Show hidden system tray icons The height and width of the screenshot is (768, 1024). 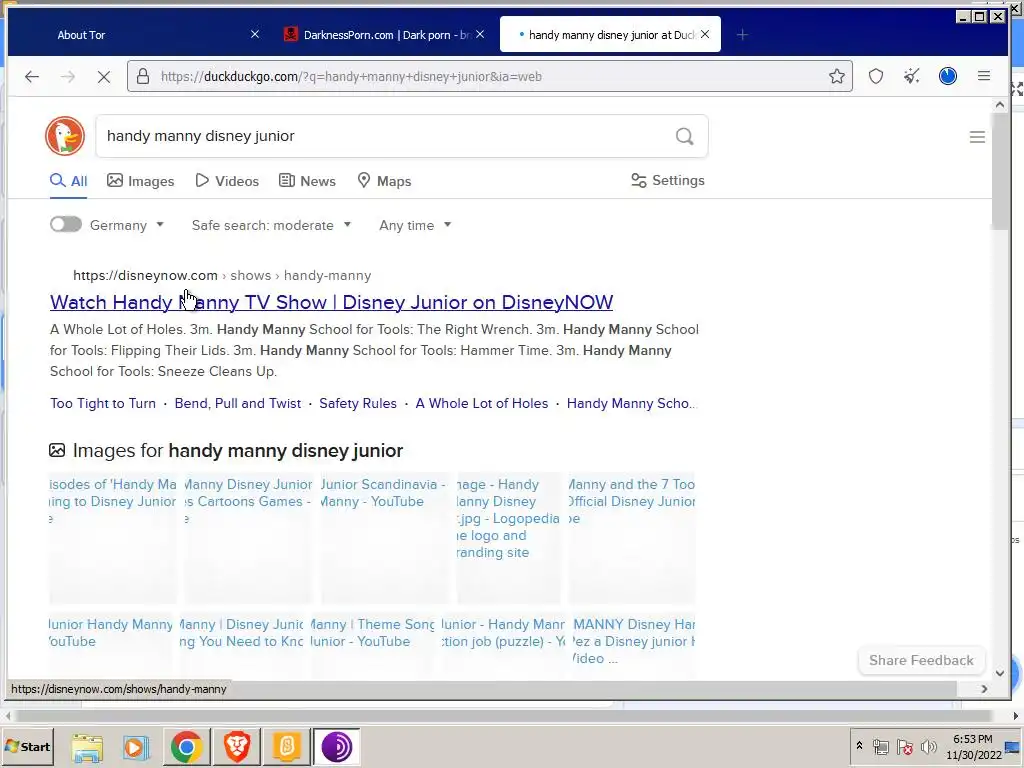[x=859, y=746]
